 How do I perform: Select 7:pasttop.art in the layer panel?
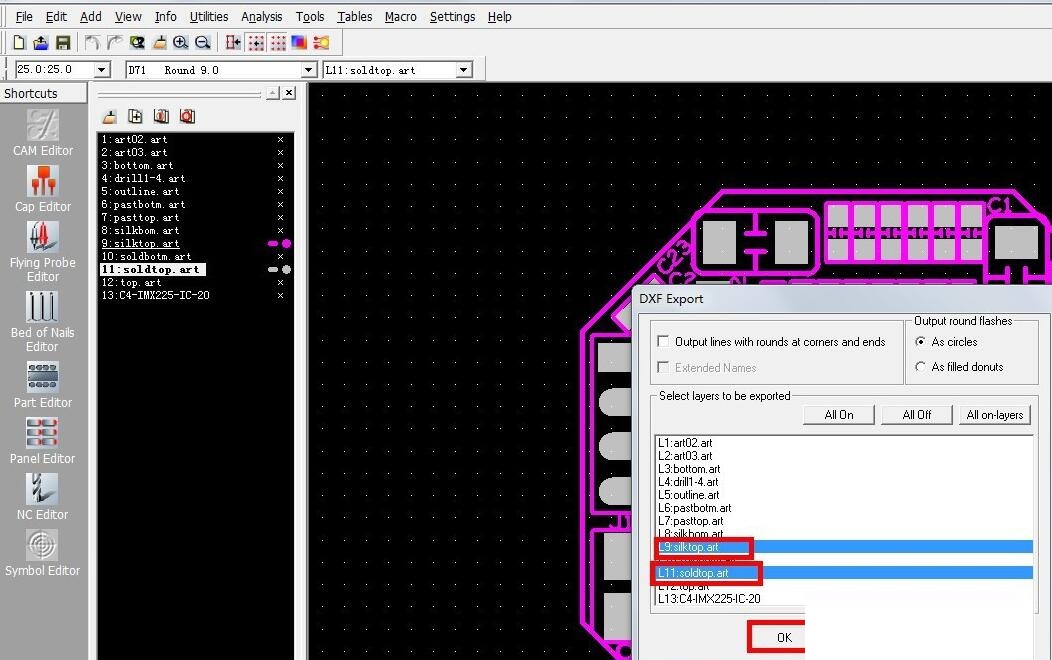coord(140,218)
